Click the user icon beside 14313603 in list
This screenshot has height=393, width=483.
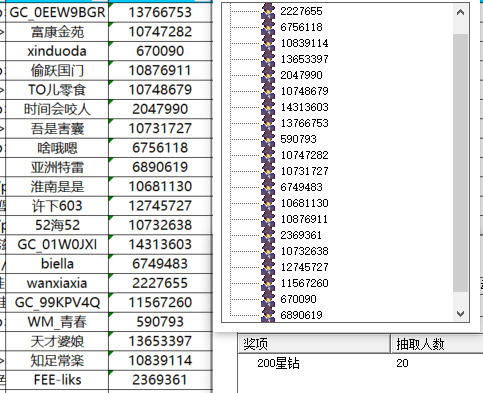(268, 107)
